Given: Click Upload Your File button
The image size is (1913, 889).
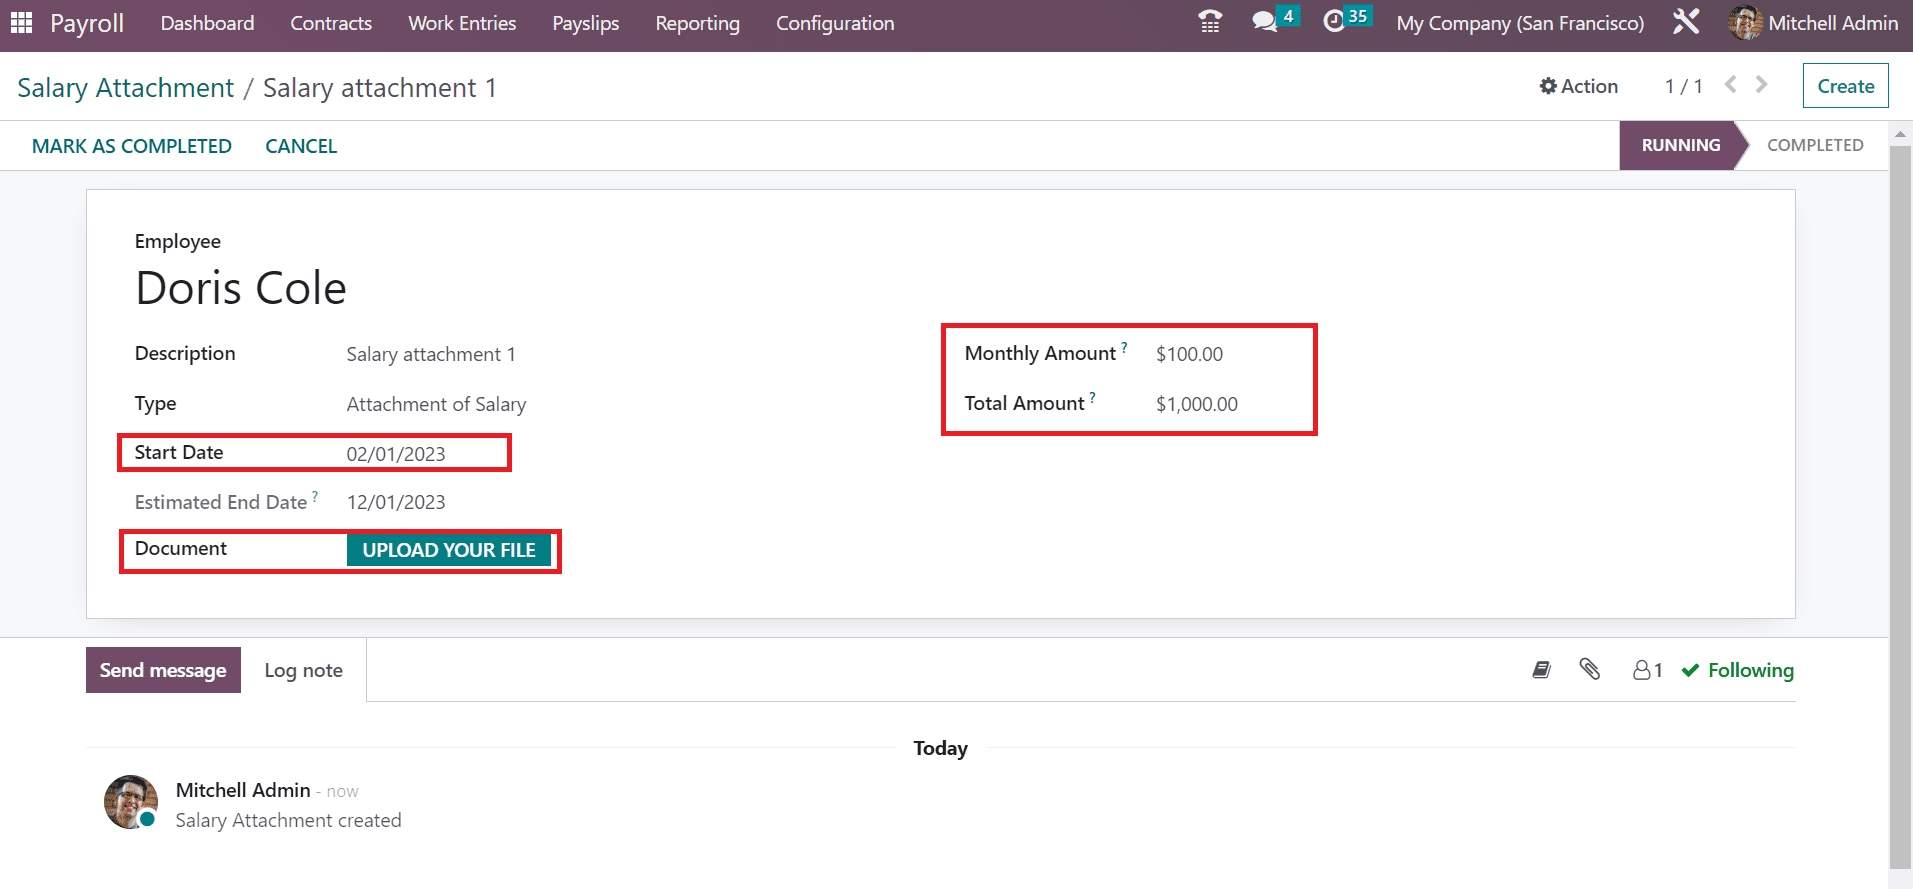Looking at the screenshot, I should [x=449, y=550].
